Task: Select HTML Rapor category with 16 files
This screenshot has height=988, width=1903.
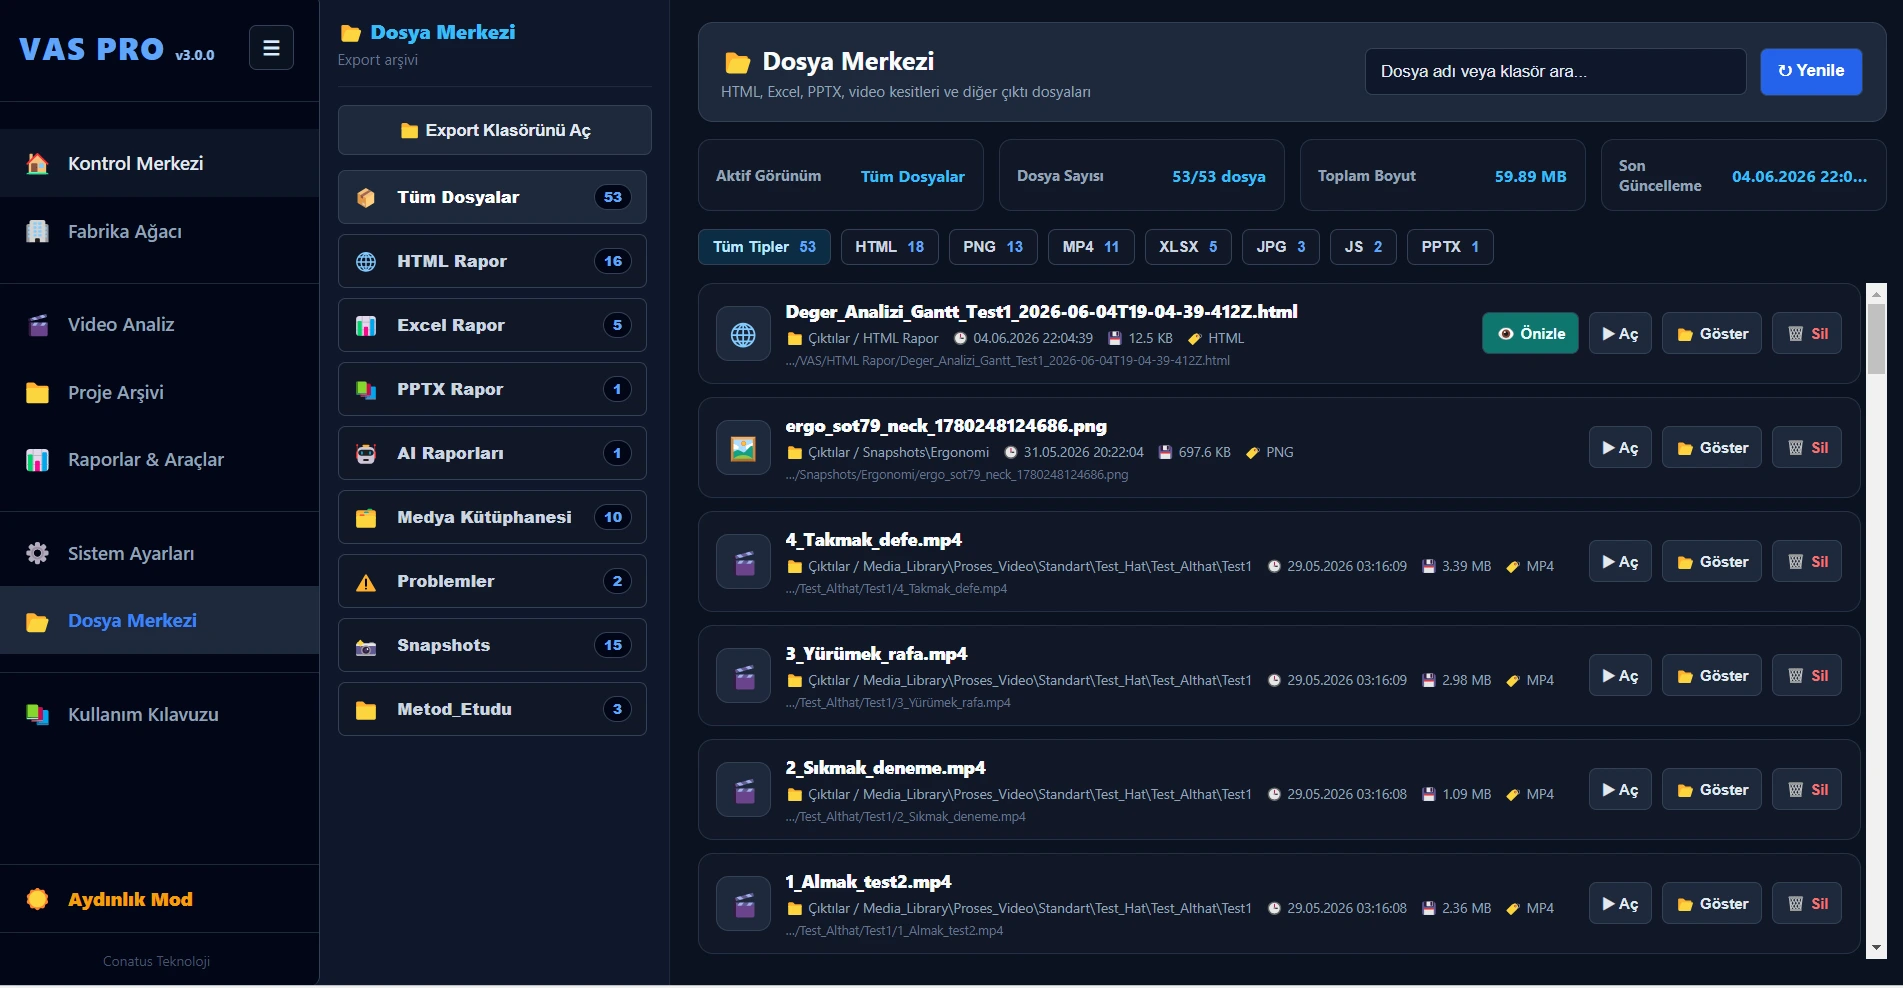Action: point(492,261)
